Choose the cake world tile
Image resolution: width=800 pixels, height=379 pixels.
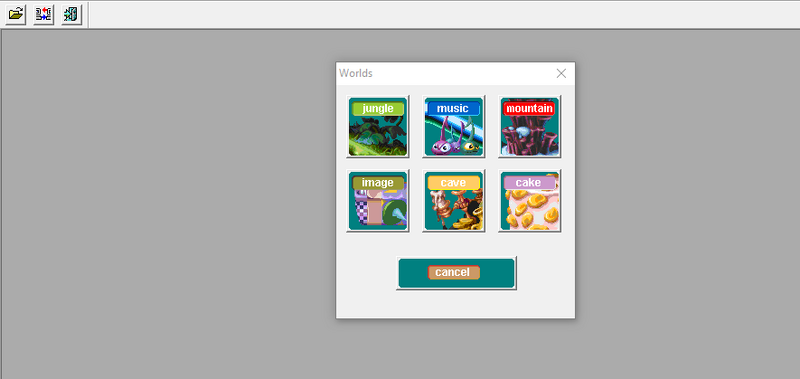coord(530,201)
